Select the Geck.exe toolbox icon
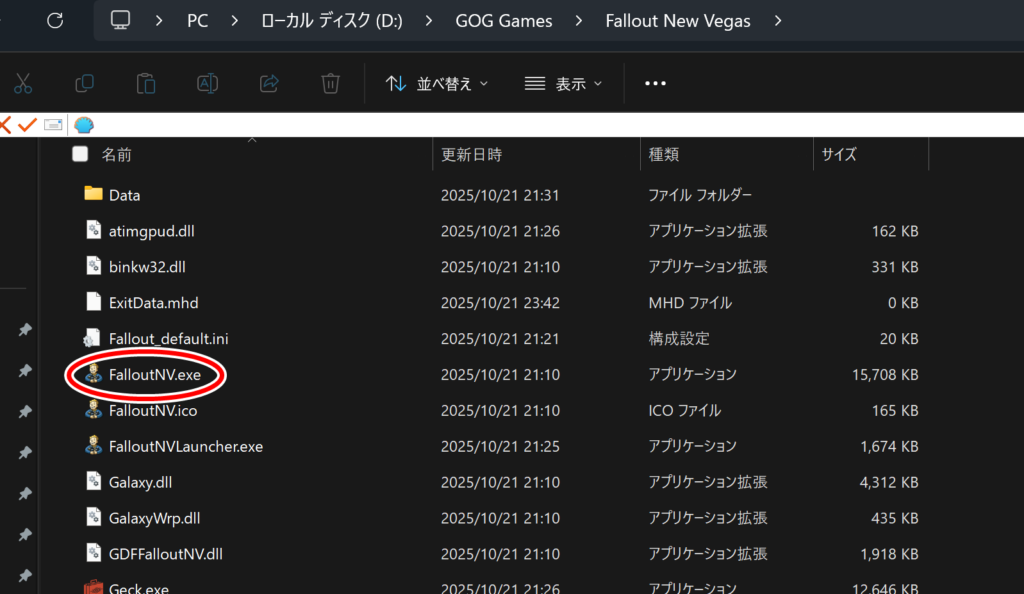The height and width of the screenshot is (594, 1024). (93, 589)
